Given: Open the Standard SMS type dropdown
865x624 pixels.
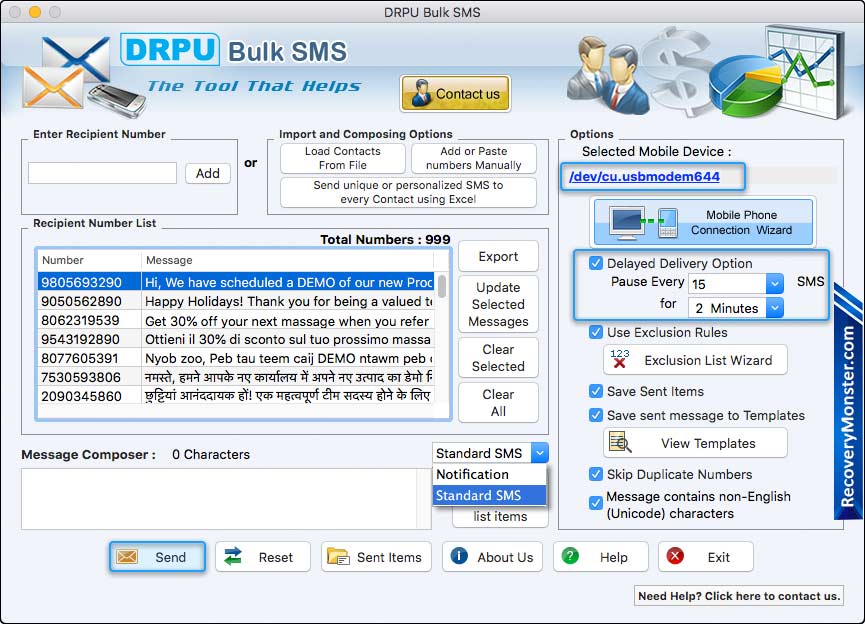Looking at the screenshot, I should [x=540, y=453].
